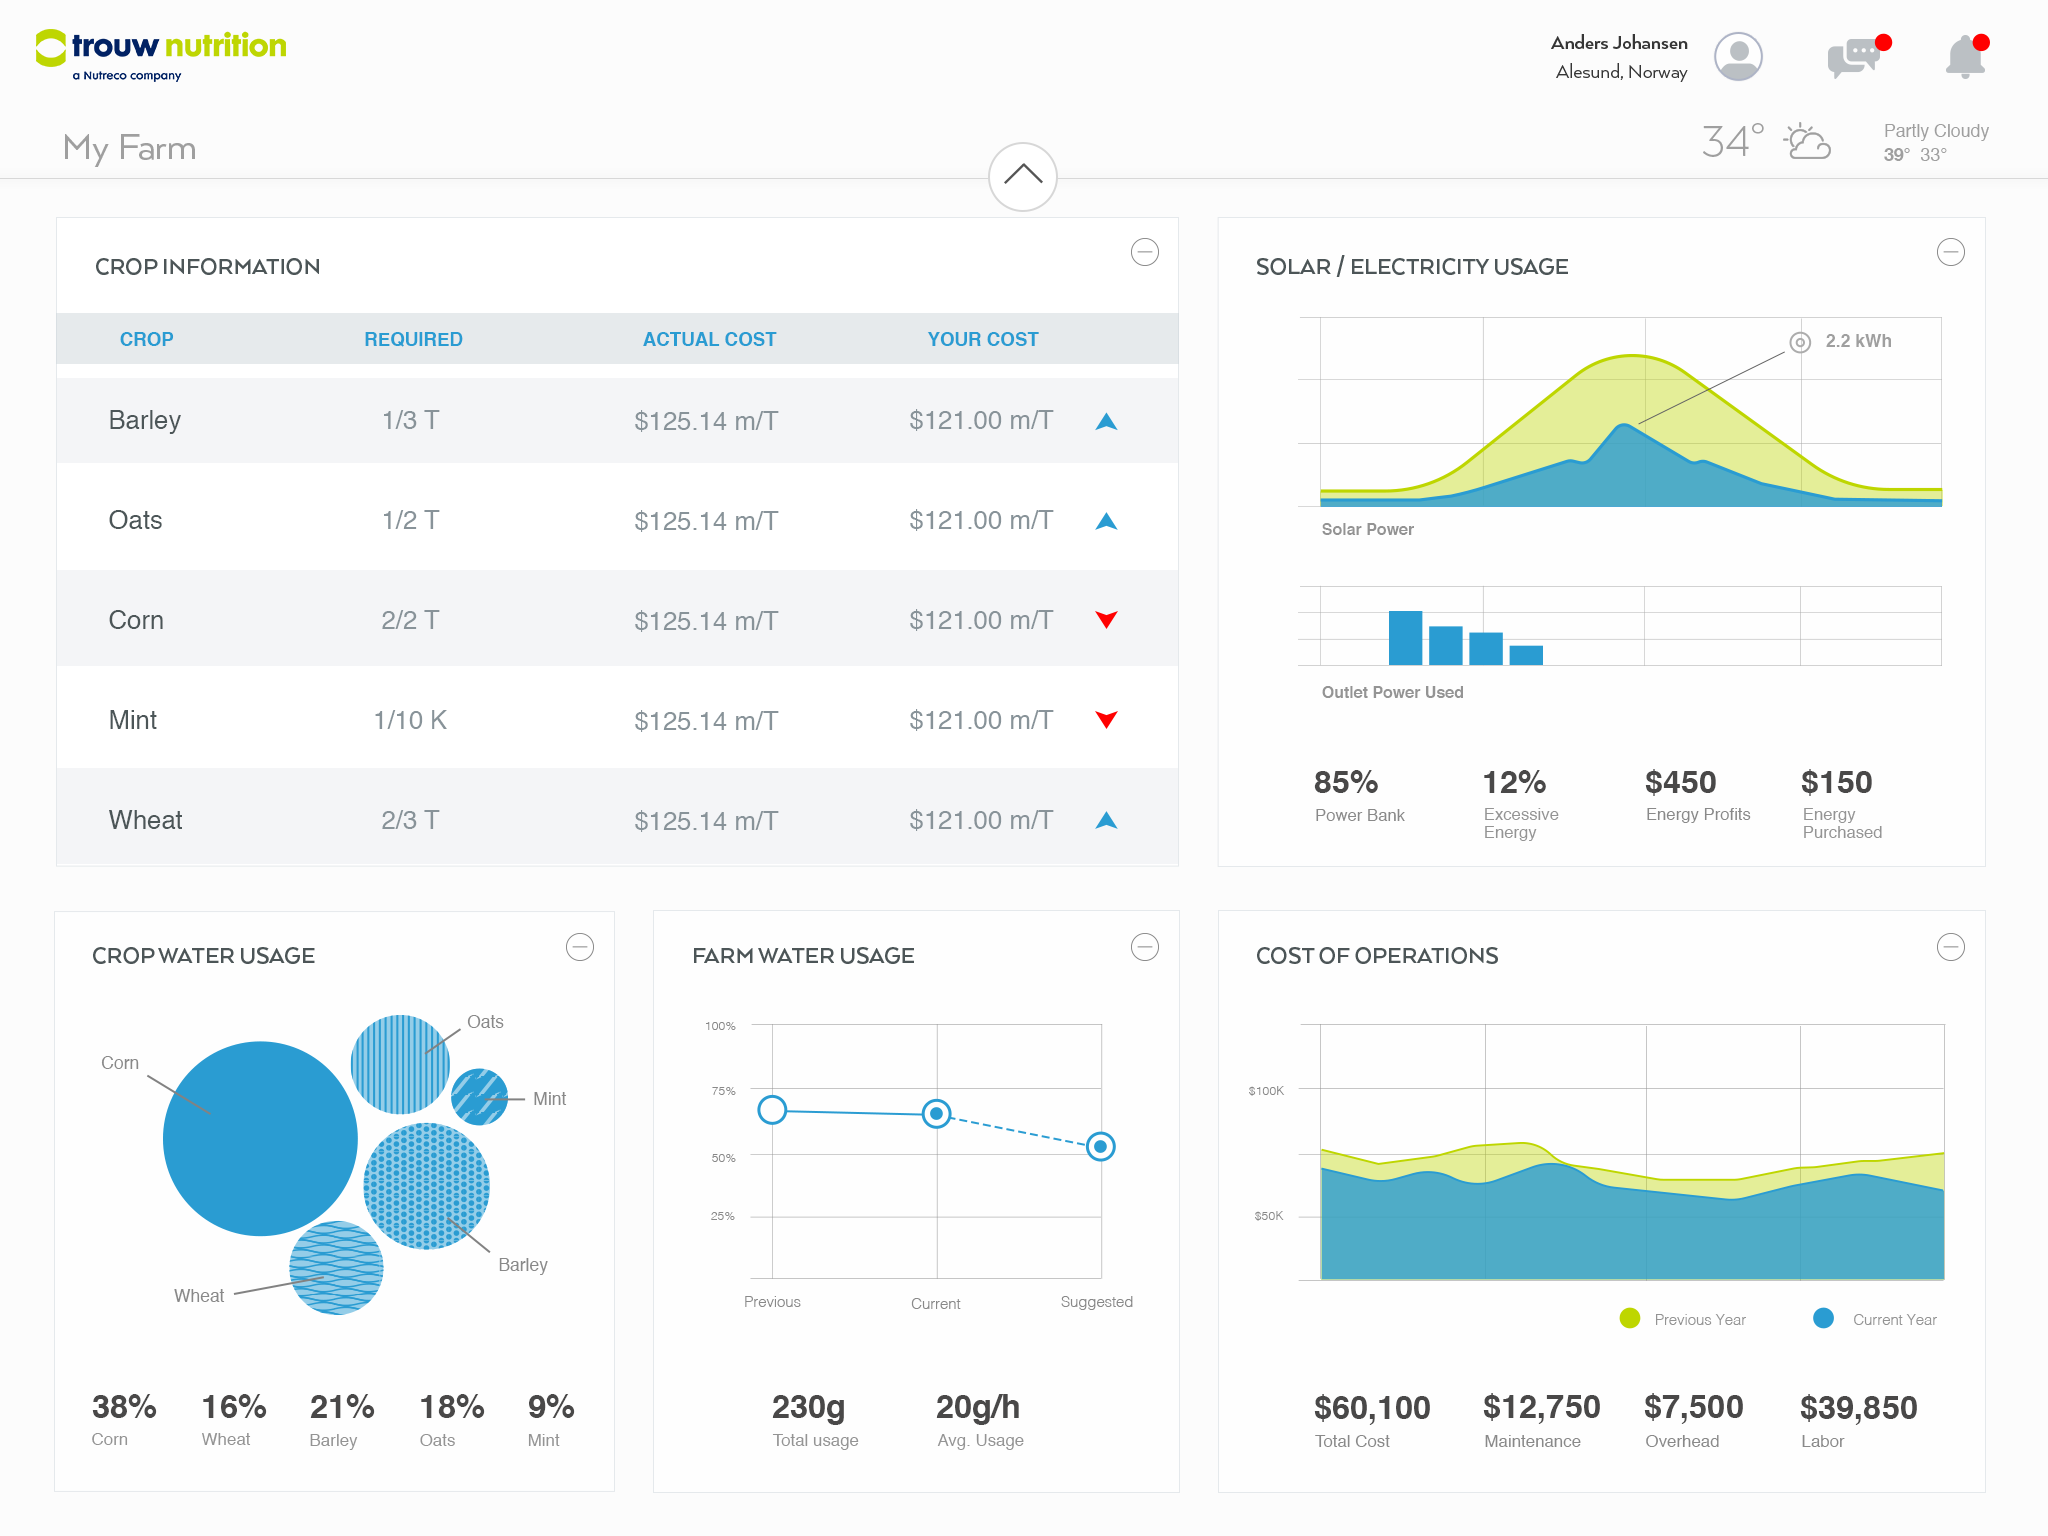Image resolution: width=2048 pixels, height=1536 pixels.
Task: Open the chat messages icon
Action: coord(1857,56)
